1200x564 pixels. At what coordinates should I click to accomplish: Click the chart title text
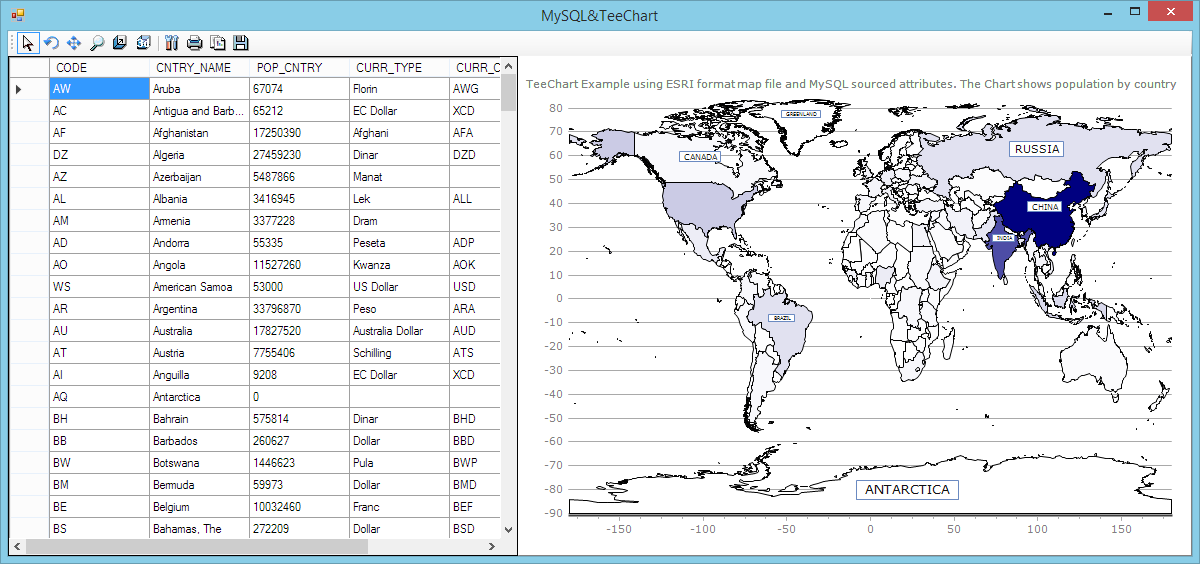pyautogui.click(x=851, y=84)
